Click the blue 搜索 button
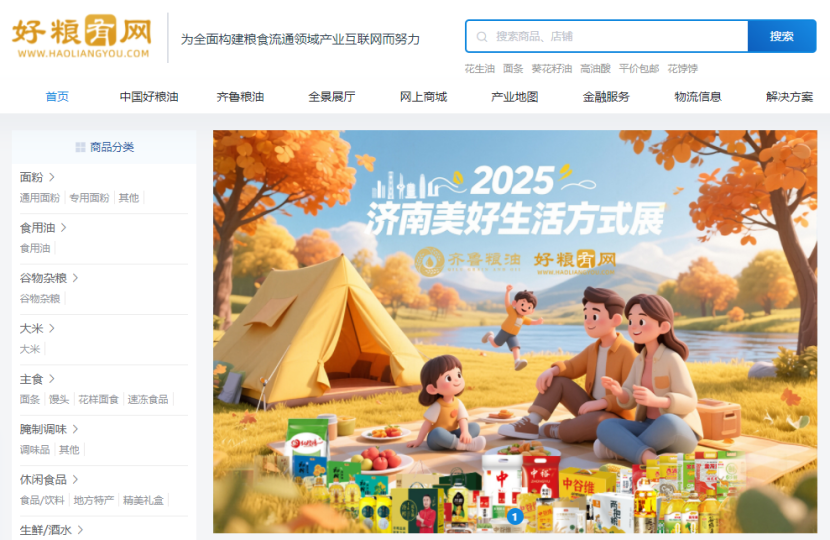This screenshot has width=830, height=540. [x=782, y=36]
